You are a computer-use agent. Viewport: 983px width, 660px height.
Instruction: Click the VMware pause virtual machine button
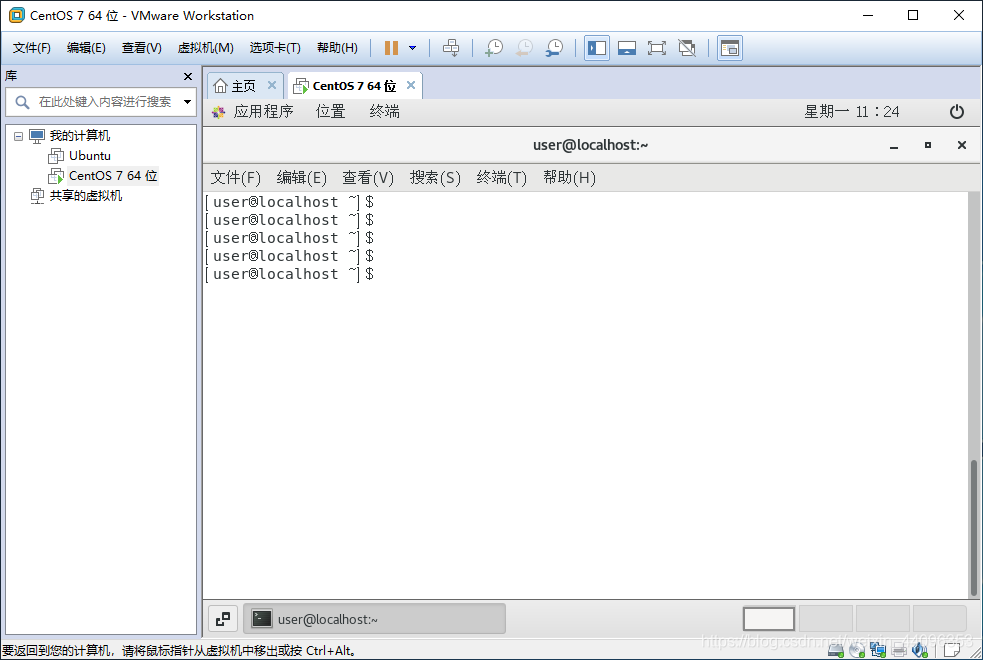click(x=391, y=48)
